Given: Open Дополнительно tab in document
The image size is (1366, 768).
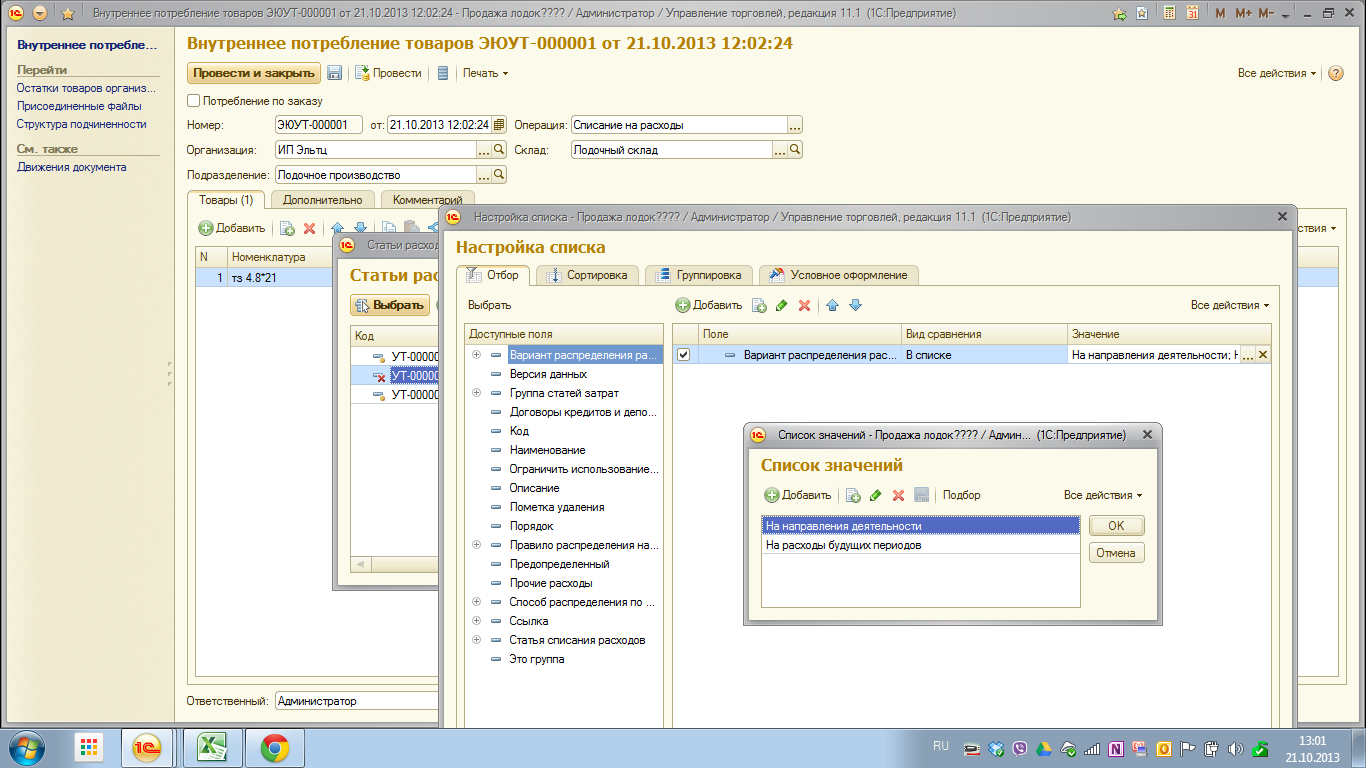Looking at the screenshot, I should pos(322,200).
